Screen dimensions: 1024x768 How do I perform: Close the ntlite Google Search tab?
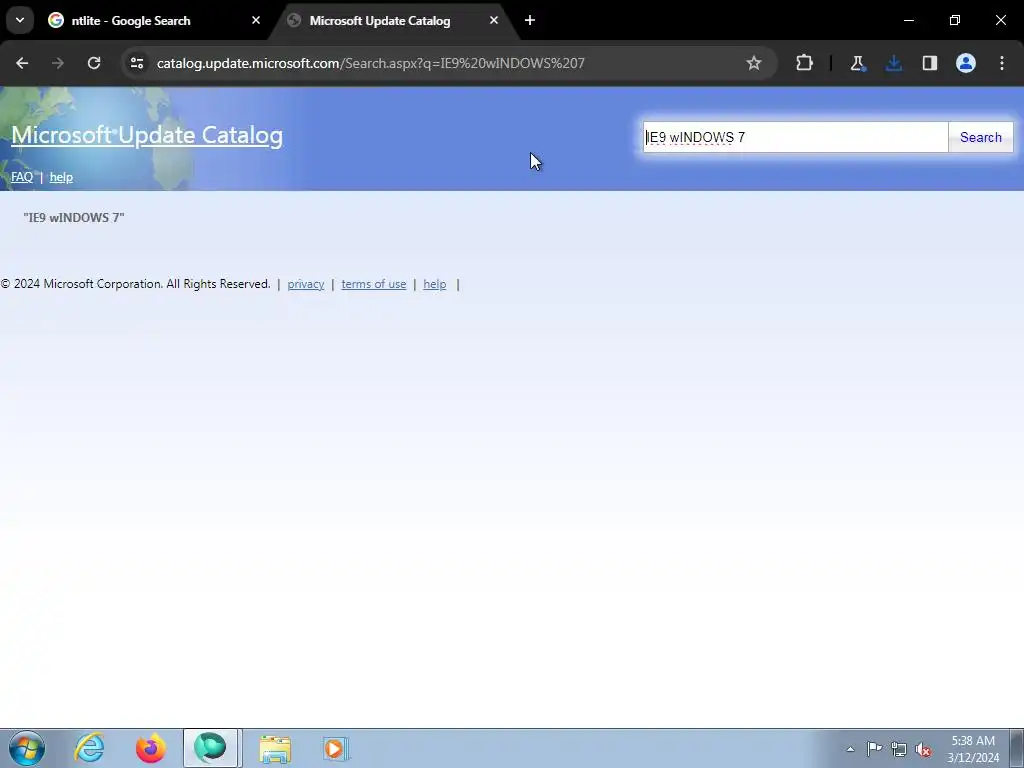[256, 20]
